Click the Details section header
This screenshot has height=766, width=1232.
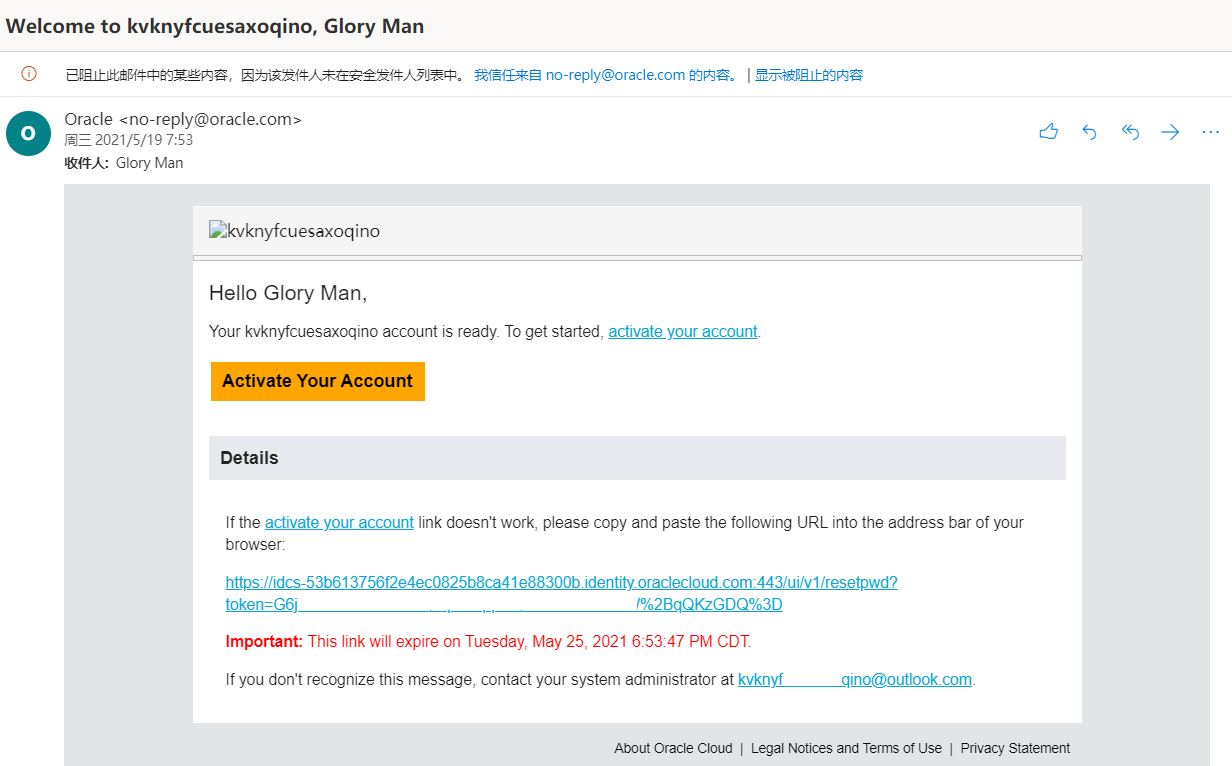[637, 458]
